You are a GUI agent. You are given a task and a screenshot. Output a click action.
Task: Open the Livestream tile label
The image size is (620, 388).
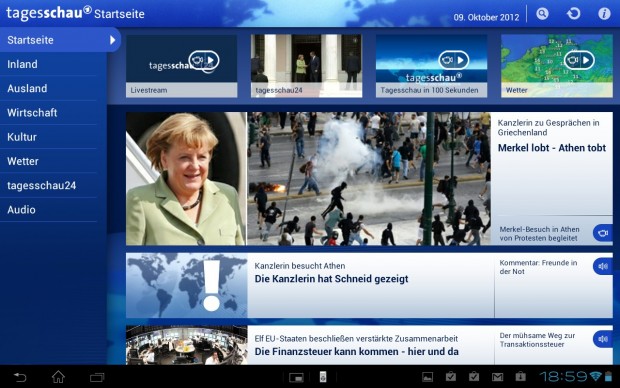pyautogui.click(x=181, y=90)
